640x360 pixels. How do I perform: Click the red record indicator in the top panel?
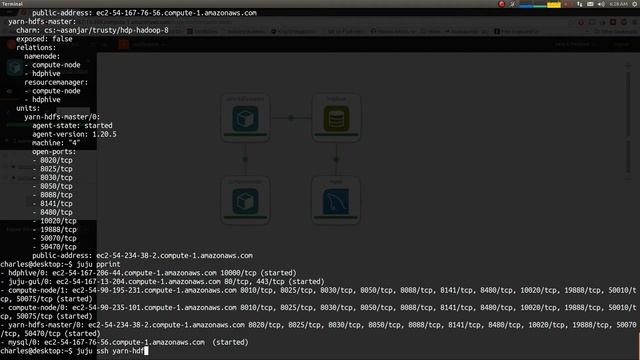point(502,4)
